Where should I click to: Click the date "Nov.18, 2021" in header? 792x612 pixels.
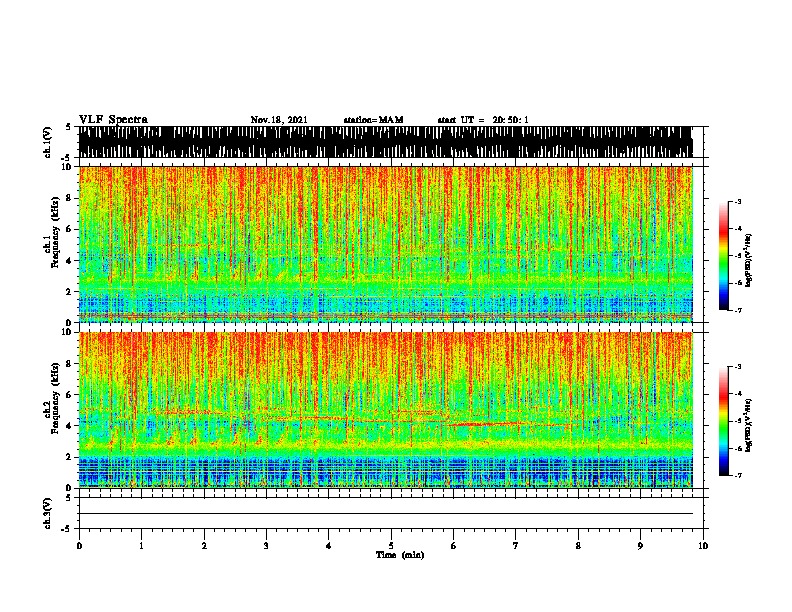click(x=279, y=120)
